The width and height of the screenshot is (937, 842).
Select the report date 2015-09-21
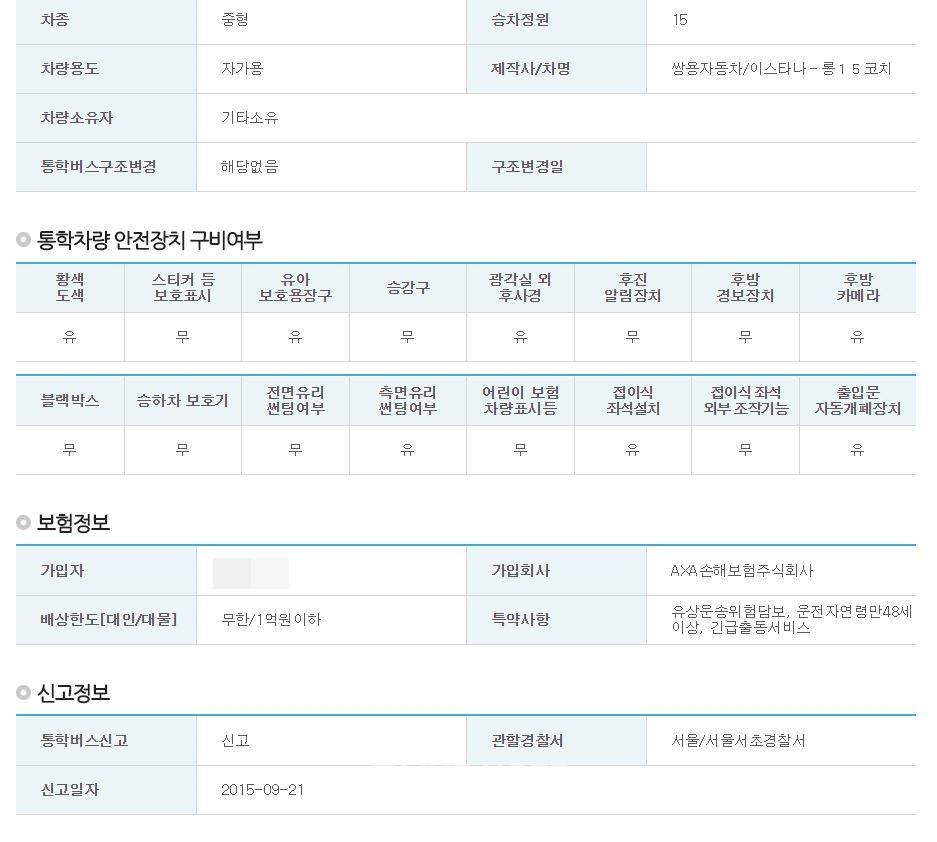click(x=262, y=790)
